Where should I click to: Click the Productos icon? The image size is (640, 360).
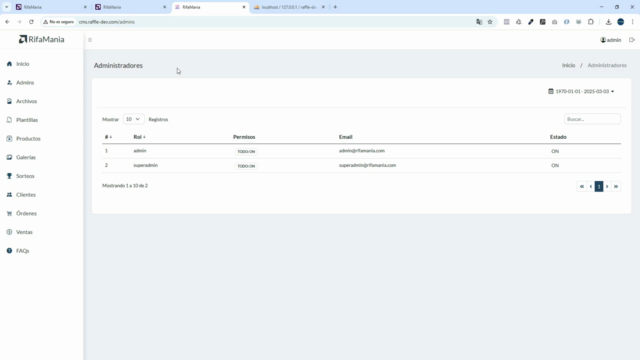9,139
